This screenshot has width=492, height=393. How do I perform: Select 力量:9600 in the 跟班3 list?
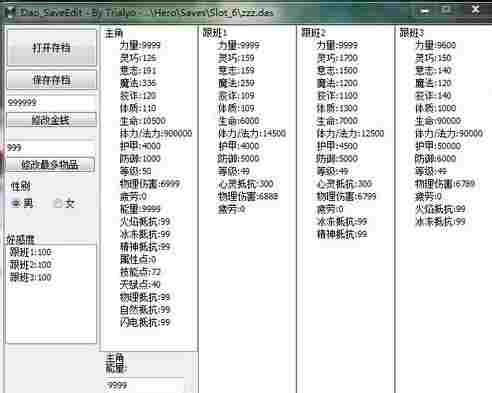pos(436,45)
